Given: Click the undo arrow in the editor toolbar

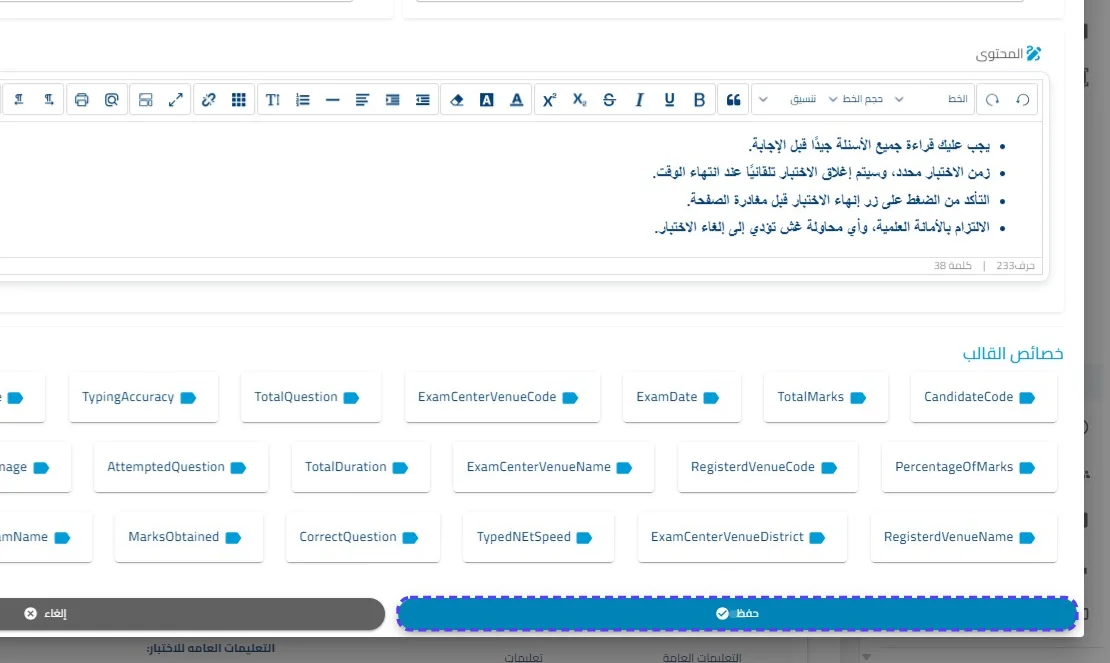Looking at the screenshot, I should point(1022,100).
